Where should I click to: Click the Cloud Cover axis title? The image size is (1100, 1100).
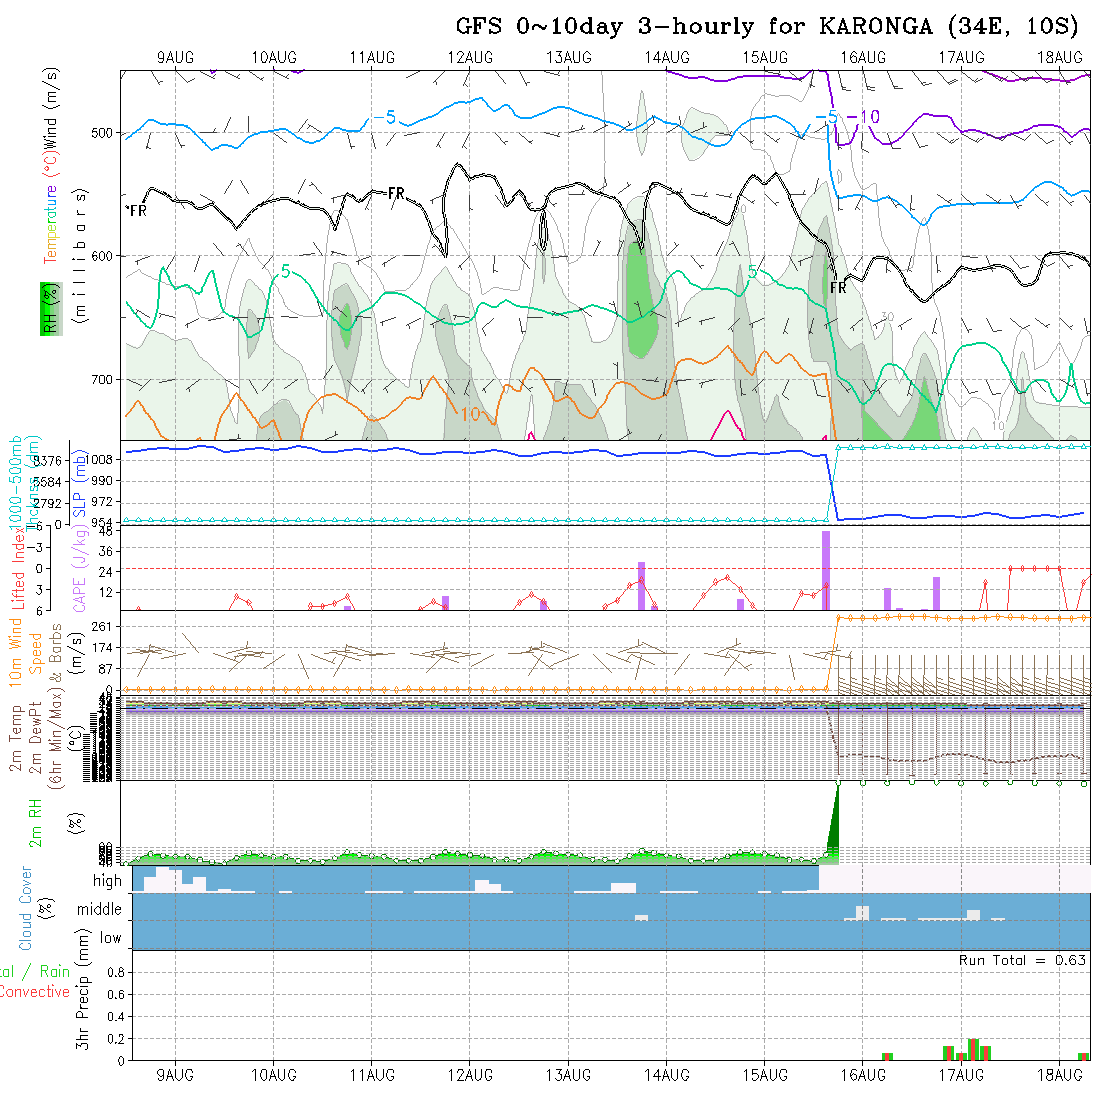pos(25,908)
